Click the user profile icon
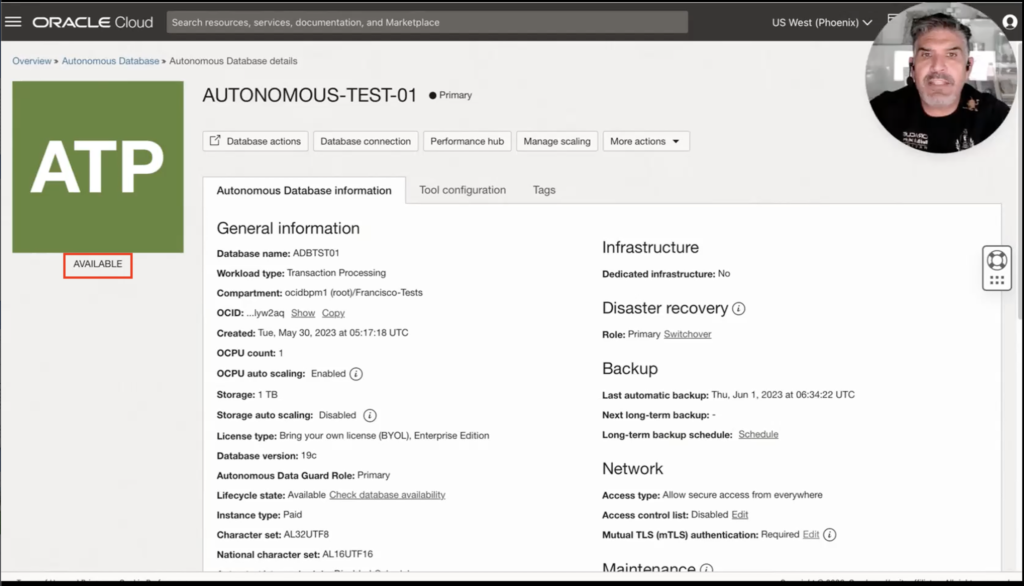1024x586 pixels. 1009,22
